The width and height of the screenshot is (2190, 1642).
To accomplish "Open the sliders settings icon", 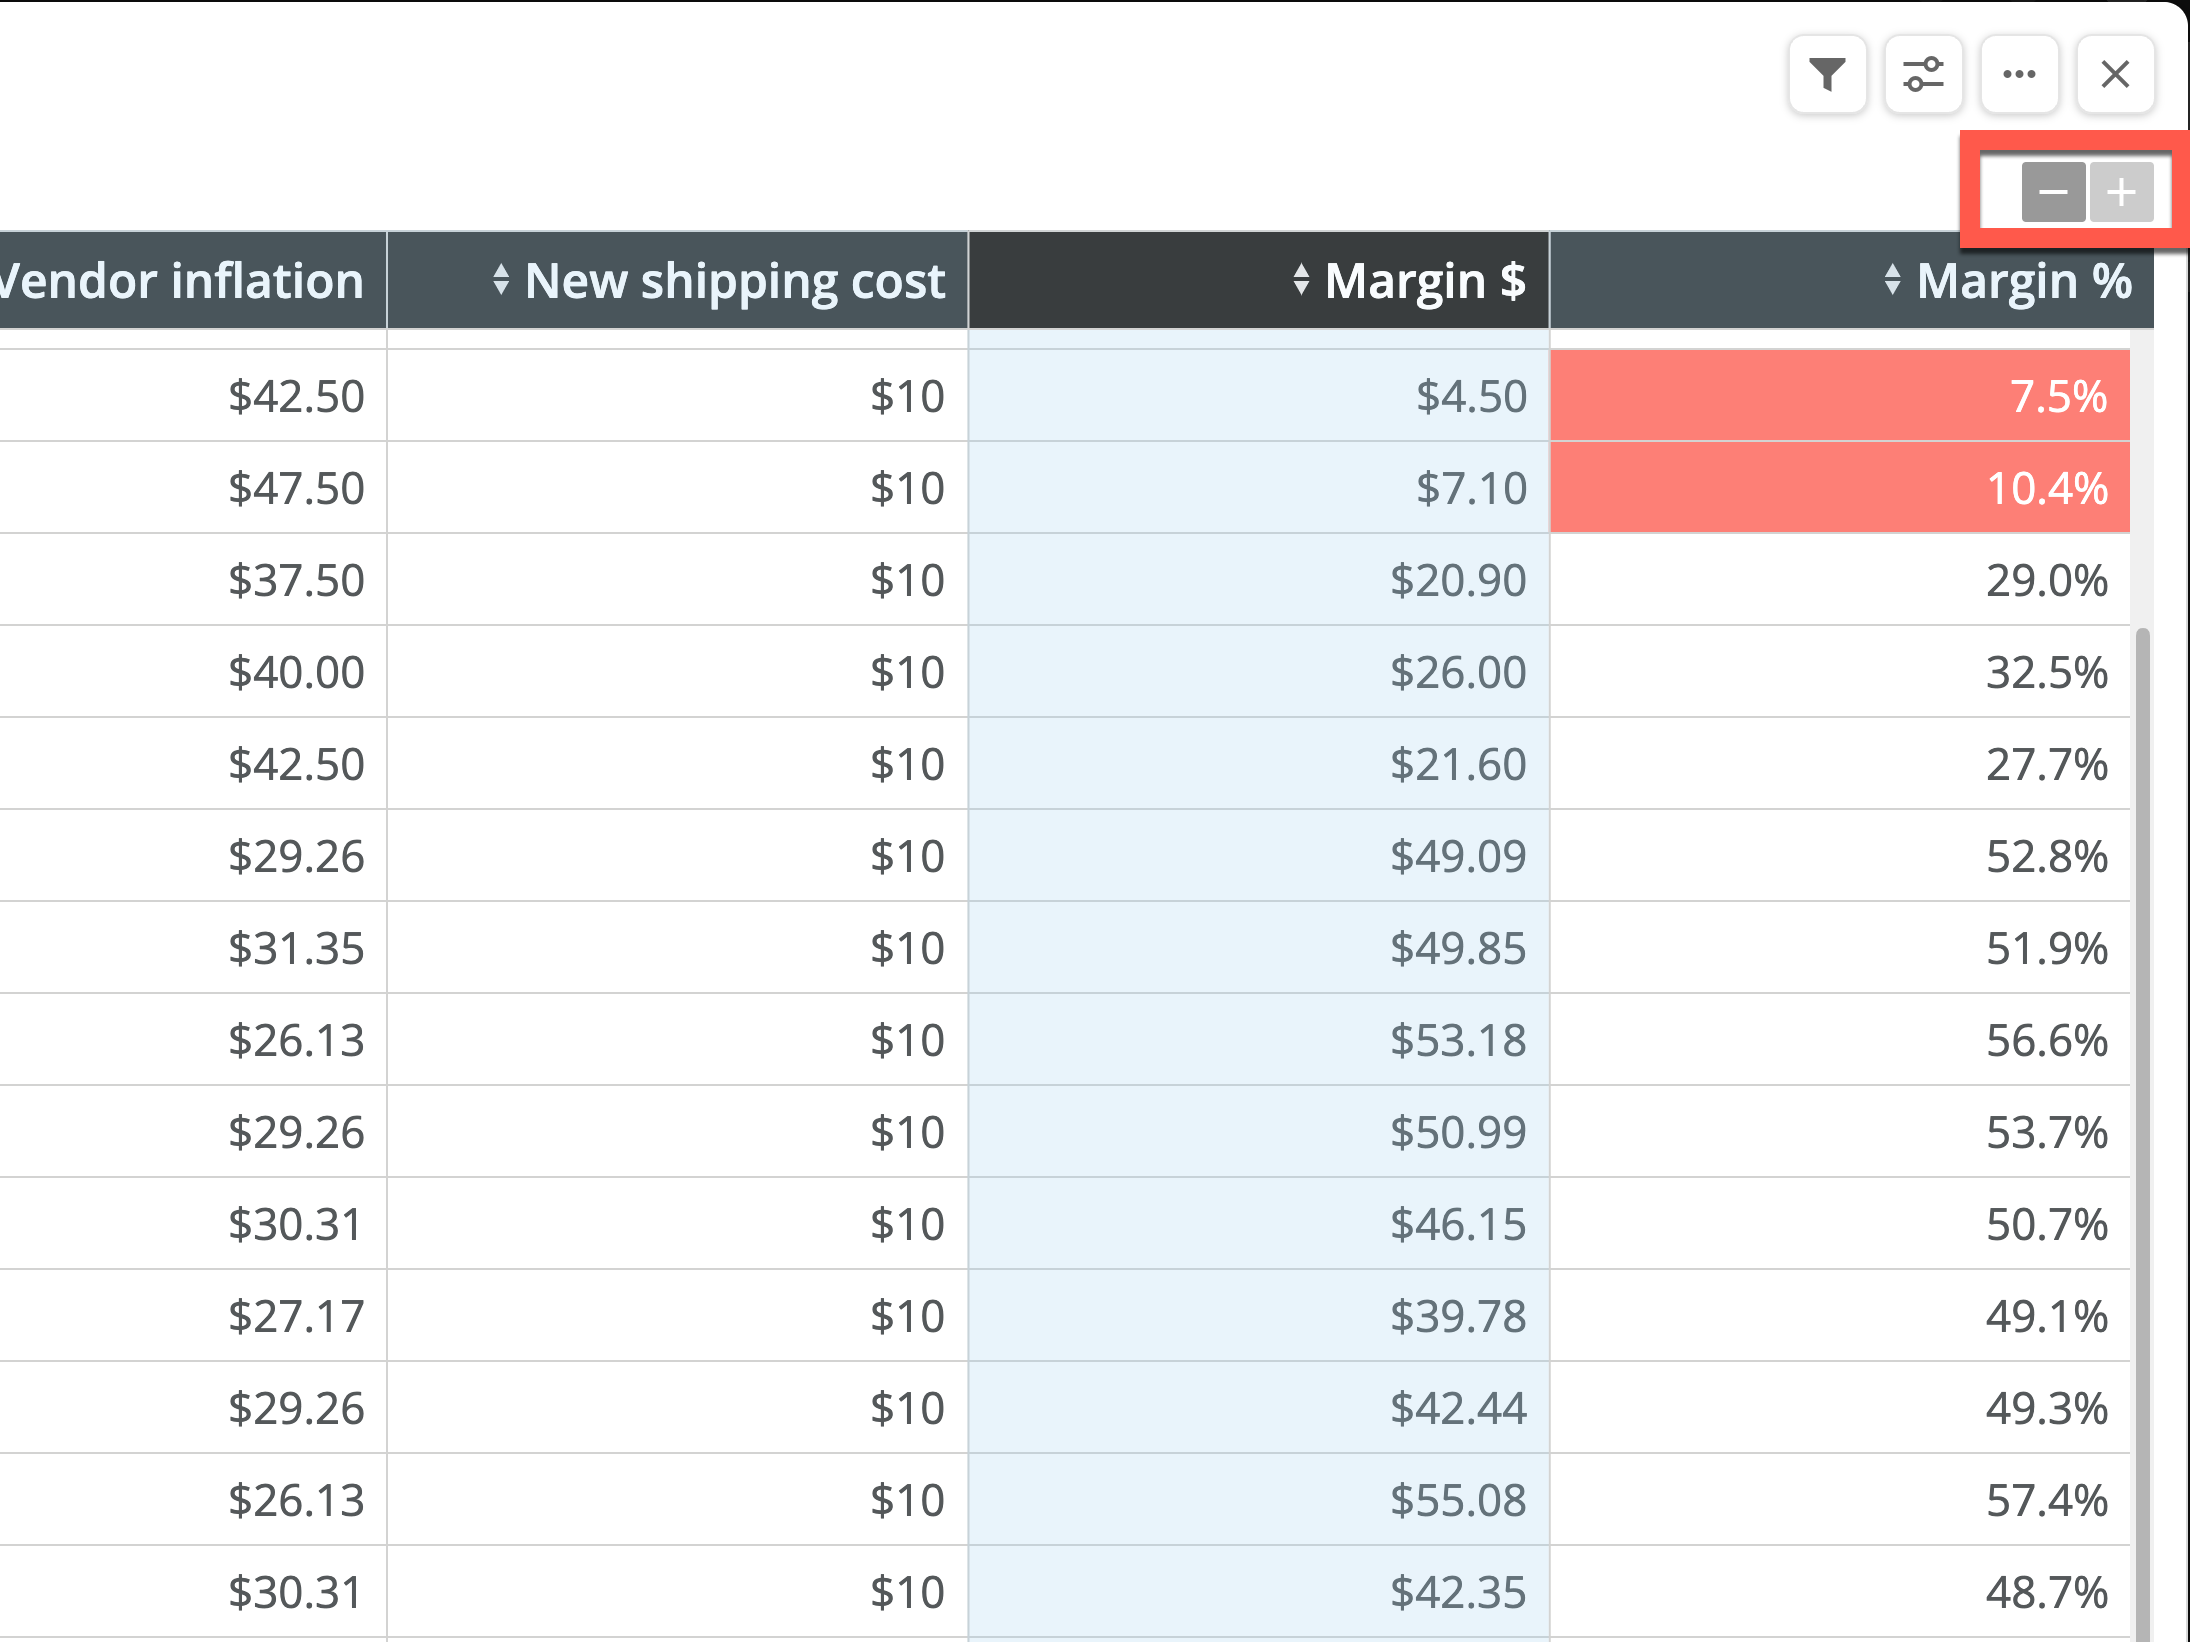I will pos(1923,74).
